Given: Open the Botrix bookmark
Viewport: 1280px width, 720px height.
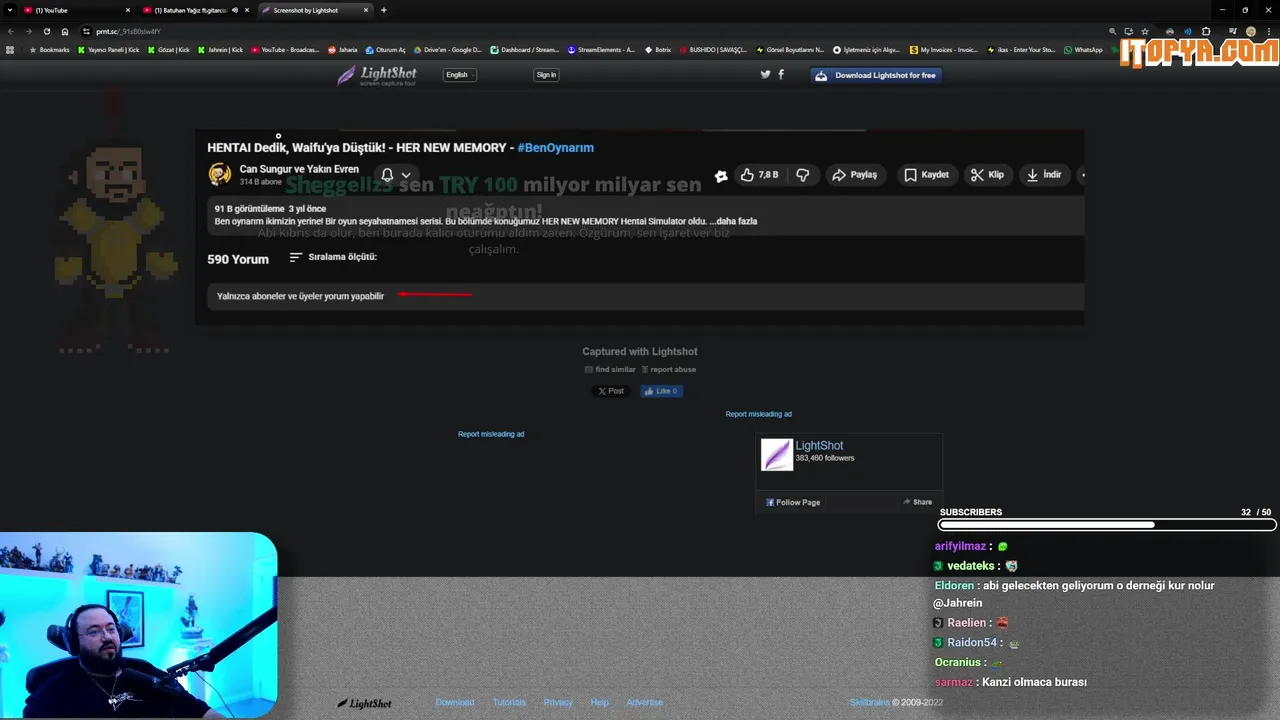Looking at the screenshot, I should coord(658,49).
